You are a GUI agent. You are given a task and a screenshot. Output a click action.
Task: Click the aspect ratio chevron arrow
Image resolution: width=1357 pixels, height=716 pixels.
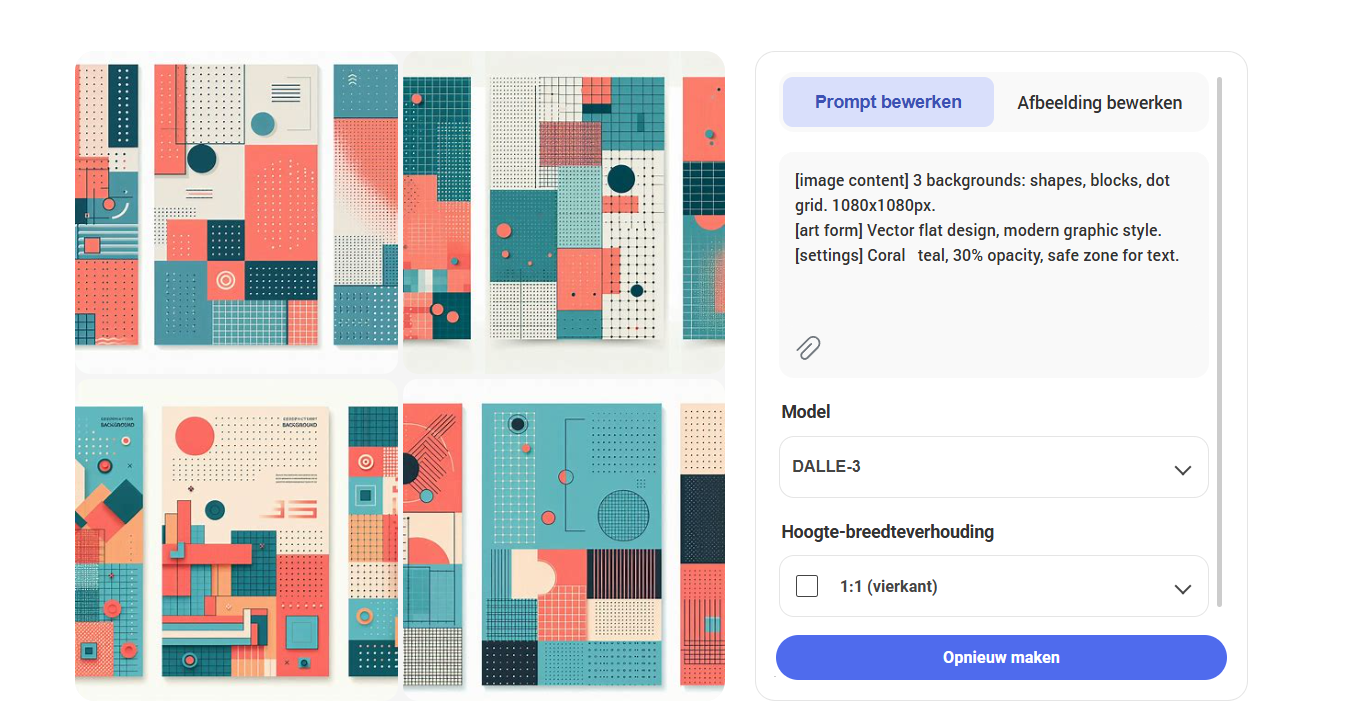coord(1182,588)
